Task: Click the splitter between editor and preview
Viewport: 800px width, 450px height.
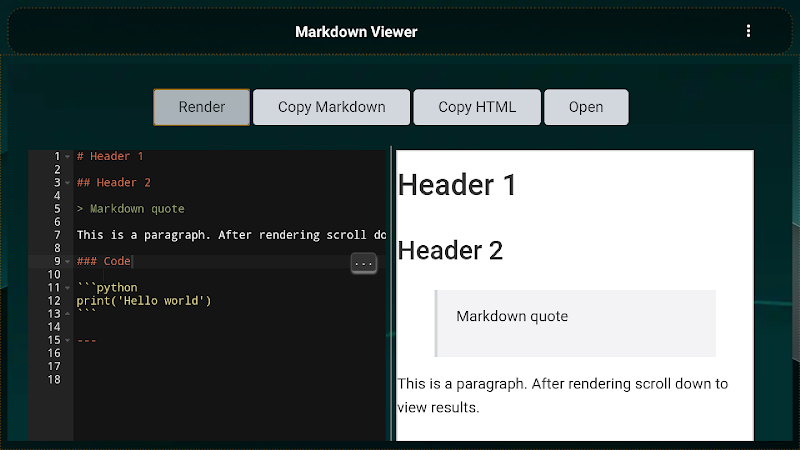Action: point(391,293)
